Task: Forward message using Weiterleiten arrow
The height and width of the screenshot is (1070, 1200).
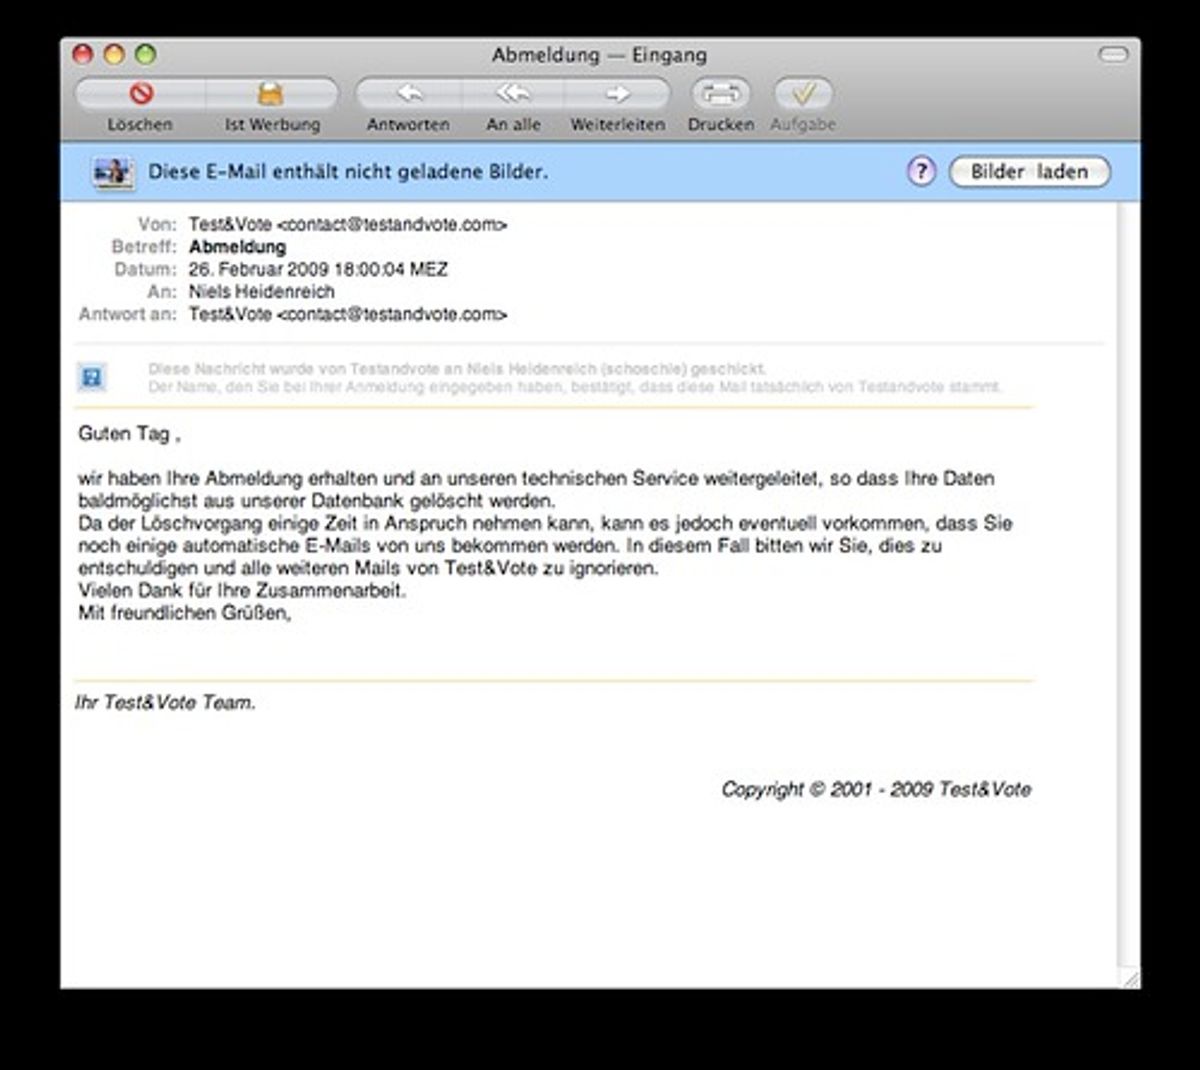Action: coord(618,94)
